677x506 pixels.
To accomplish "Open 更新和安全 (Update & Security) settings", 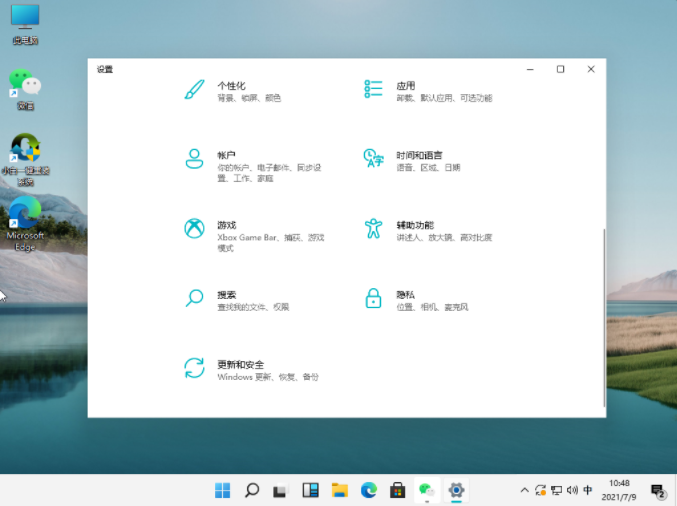I will point(242,369).
